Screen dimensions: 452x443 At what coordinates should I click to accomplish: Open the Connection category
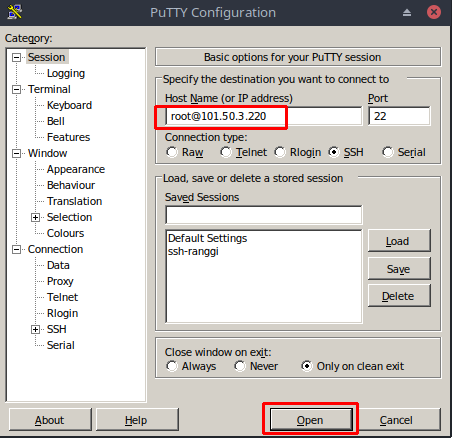[x=55, y=249]
